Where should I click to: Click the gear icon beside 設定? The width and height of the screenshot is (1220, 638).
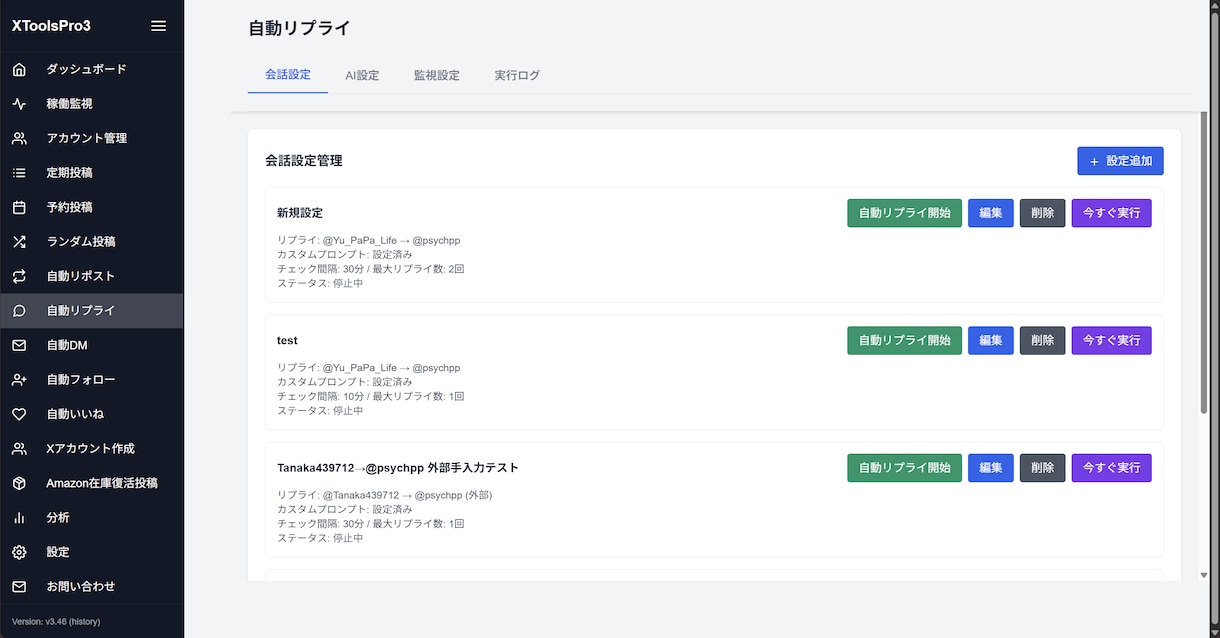[19, 552]
